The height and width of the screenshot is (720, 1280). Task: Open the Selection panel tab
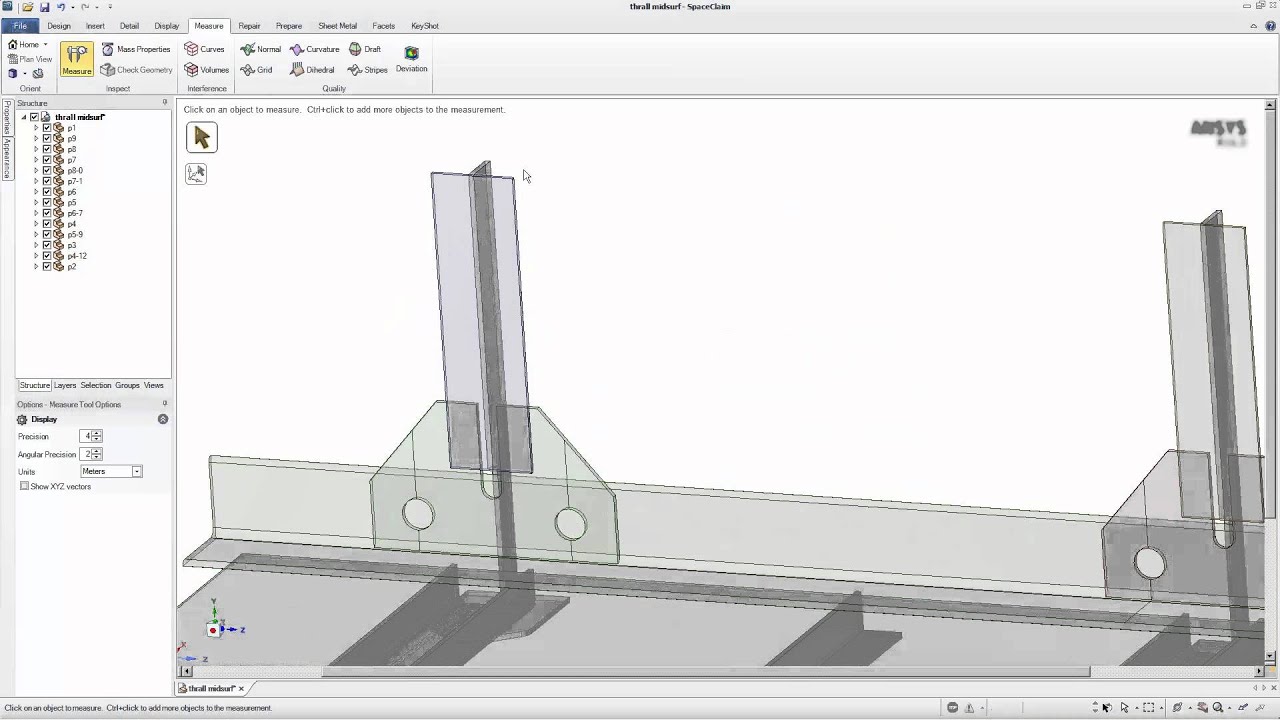(96, 385)
